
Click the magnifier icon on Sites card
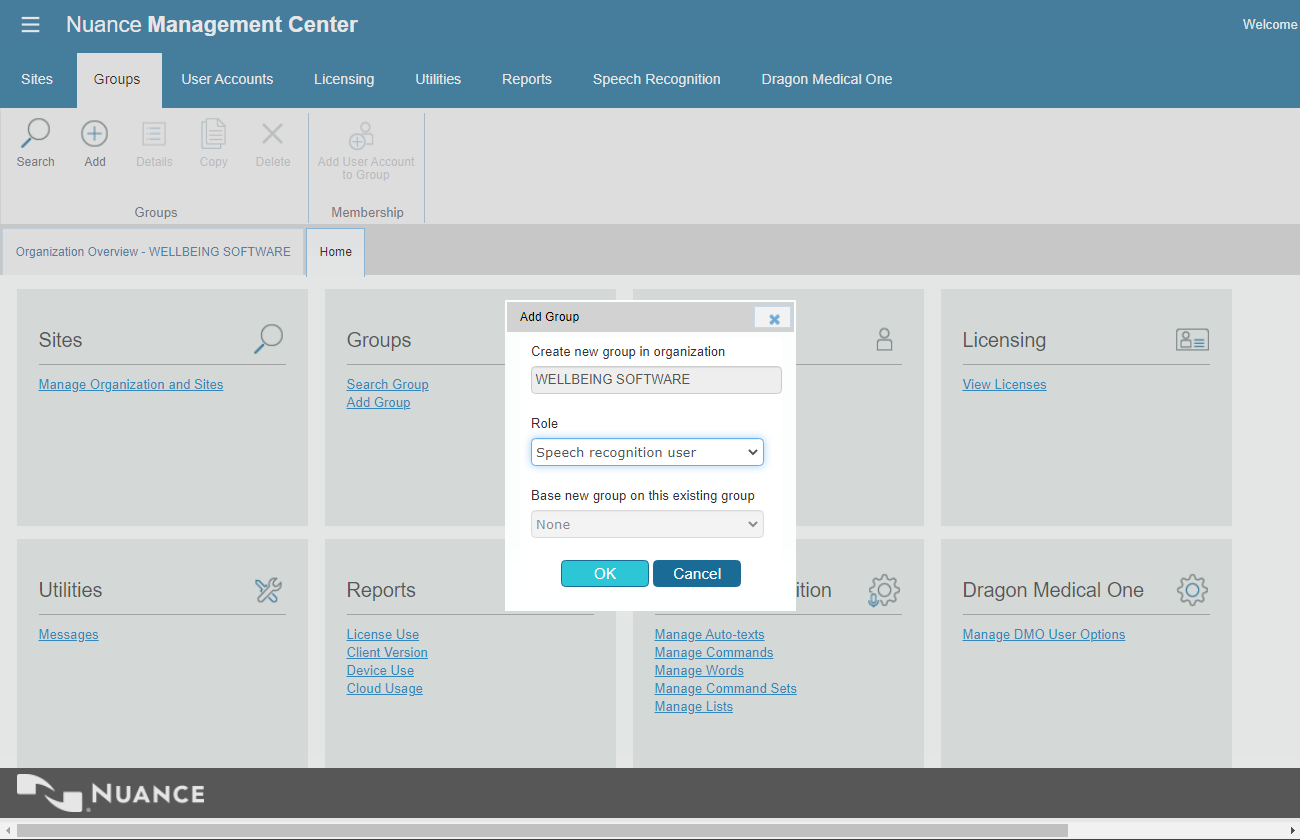click(268, 339)
